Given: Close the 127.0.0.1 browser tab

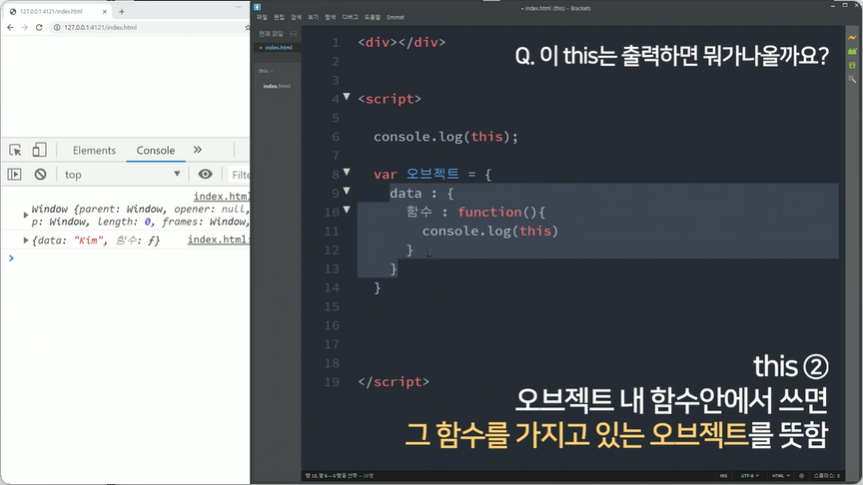Looking at the screenshot, I should (x=105, y=11).
